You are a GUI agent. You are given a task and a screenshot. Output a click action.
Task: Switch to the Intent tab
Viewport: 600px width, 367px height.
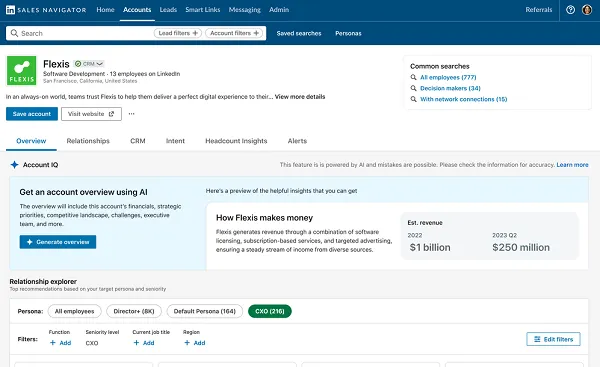click(x=175, y=141)
